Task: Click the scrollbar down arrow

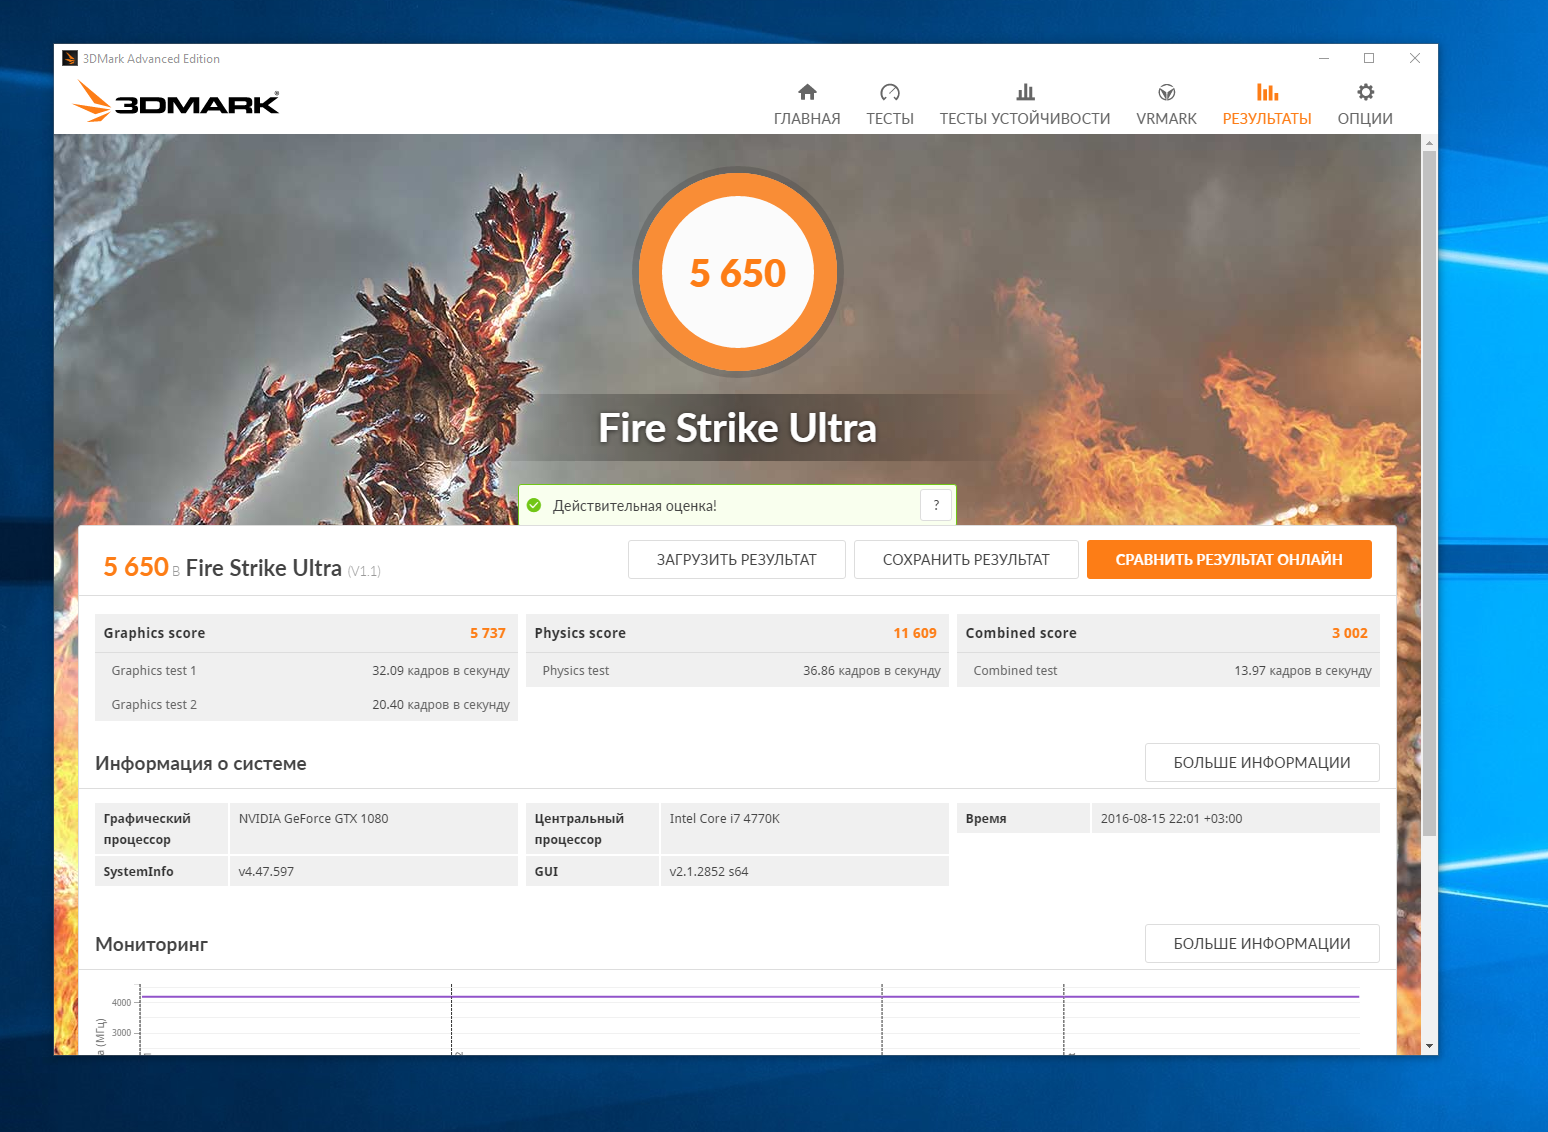Action: (1429, 1046)
